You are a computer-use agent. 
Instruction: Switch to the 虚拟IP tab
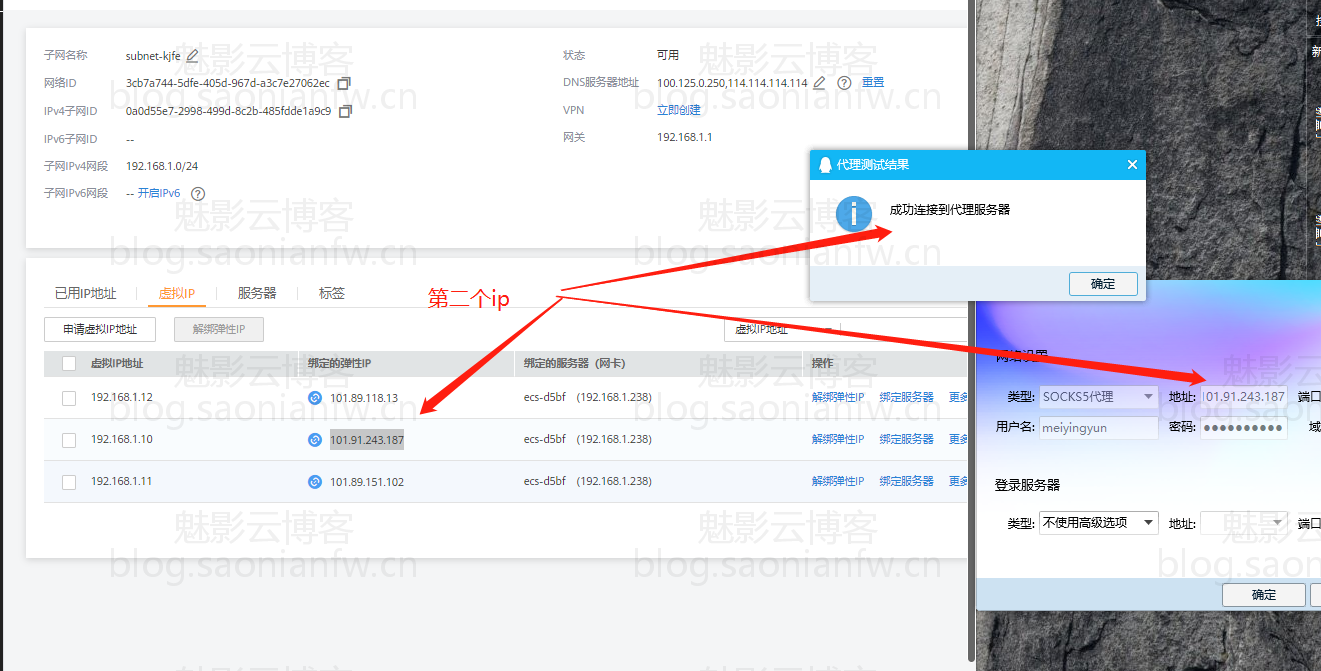(176, 294)
